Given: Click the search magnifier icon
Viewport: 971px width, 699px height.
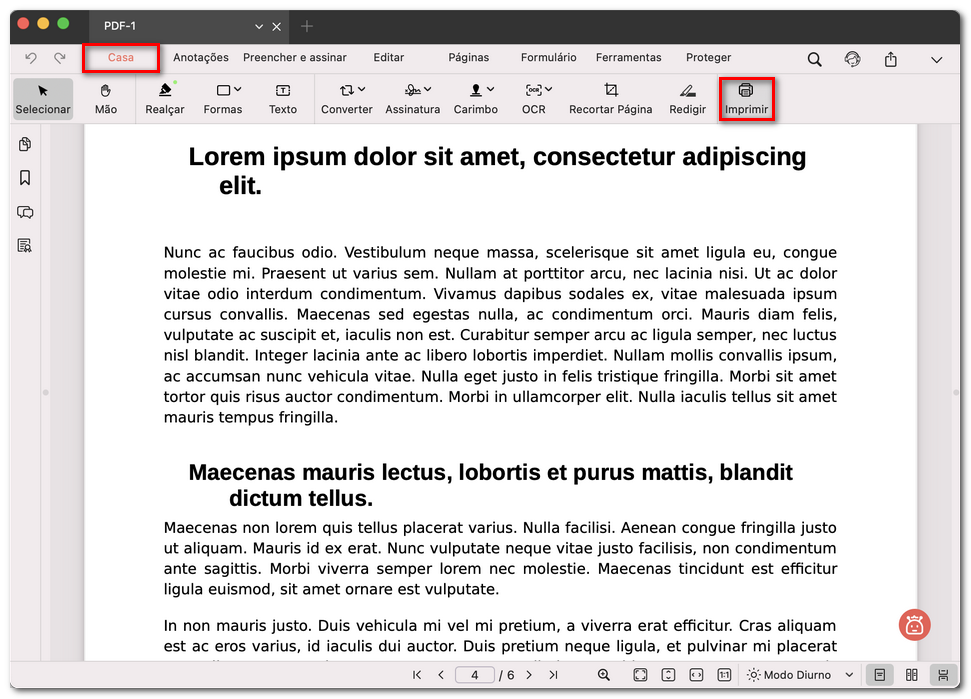Looking at the screenshot, I should point(814,59).
